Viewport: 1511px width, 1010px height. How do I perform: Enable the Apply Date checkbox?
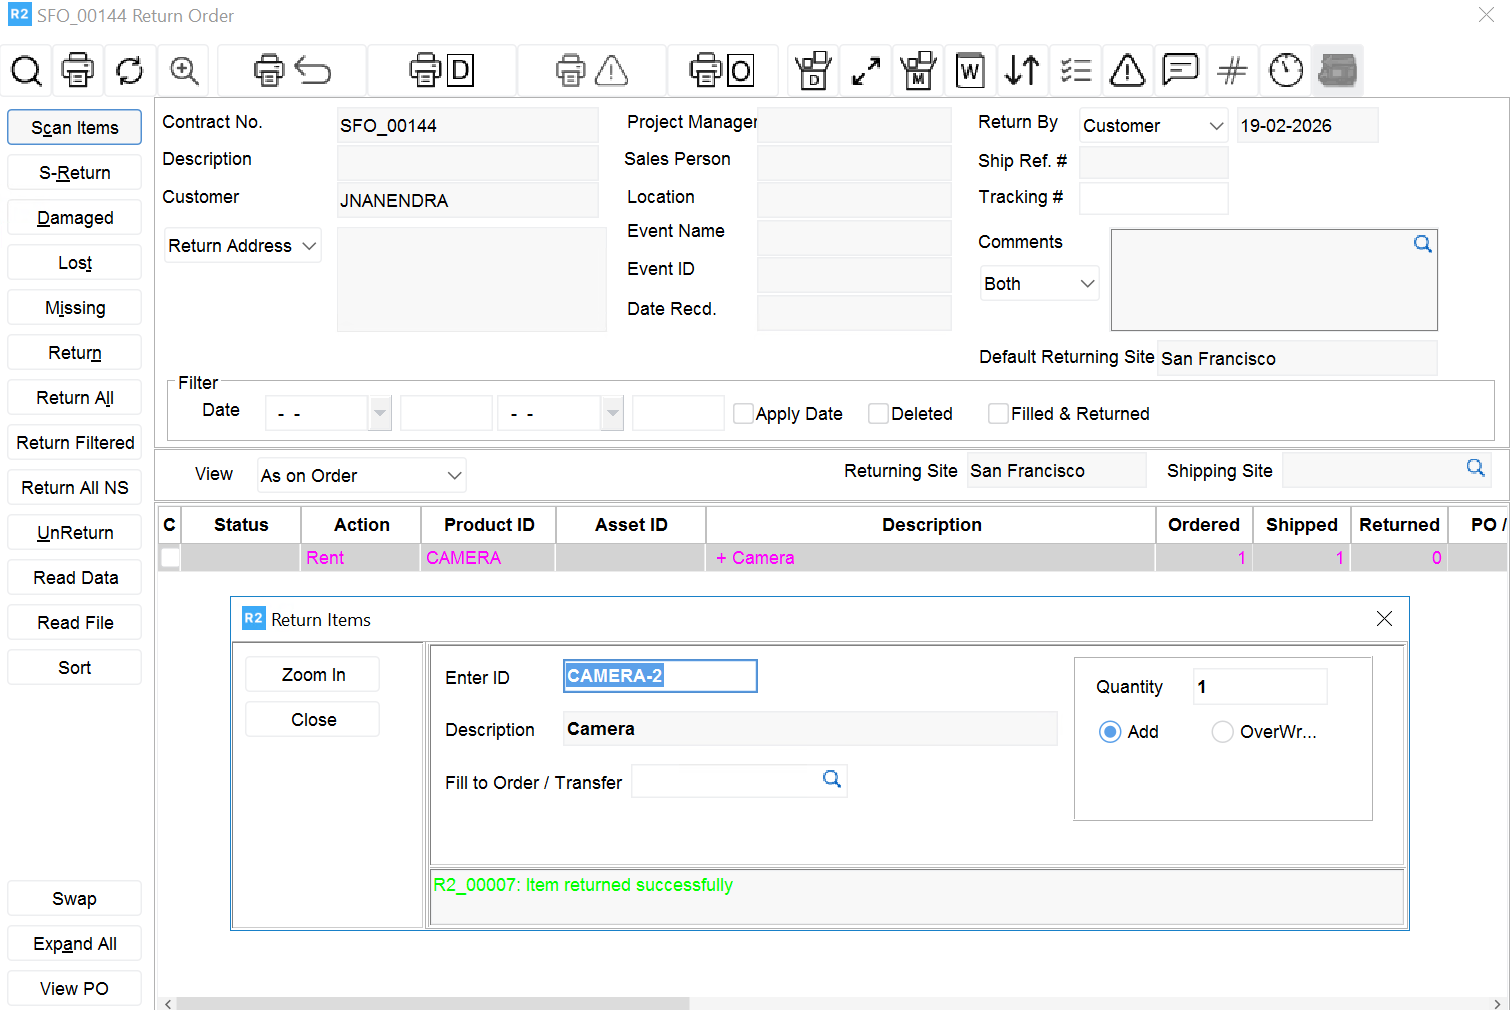click(743, 414)
